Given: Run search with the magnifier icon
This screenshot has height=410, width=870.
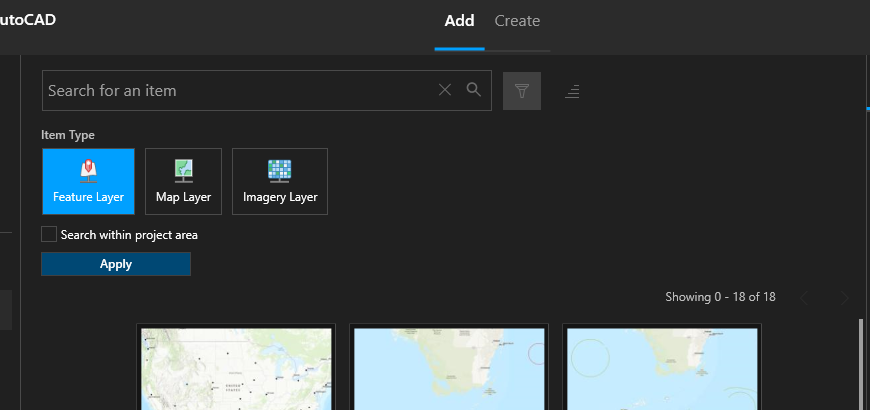Looking at the screenshot, I should pos(473,89).
